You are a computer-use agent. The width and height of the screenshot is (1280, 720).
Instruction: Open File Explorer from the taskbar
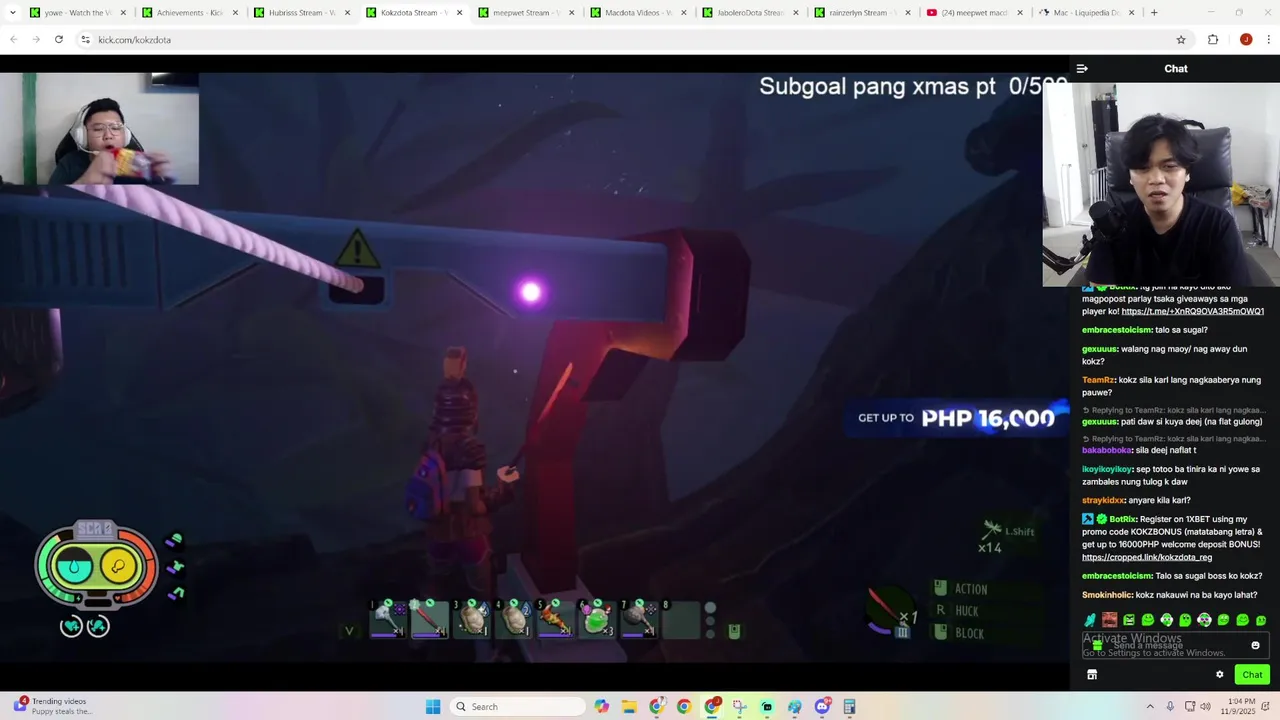[629, 707]
